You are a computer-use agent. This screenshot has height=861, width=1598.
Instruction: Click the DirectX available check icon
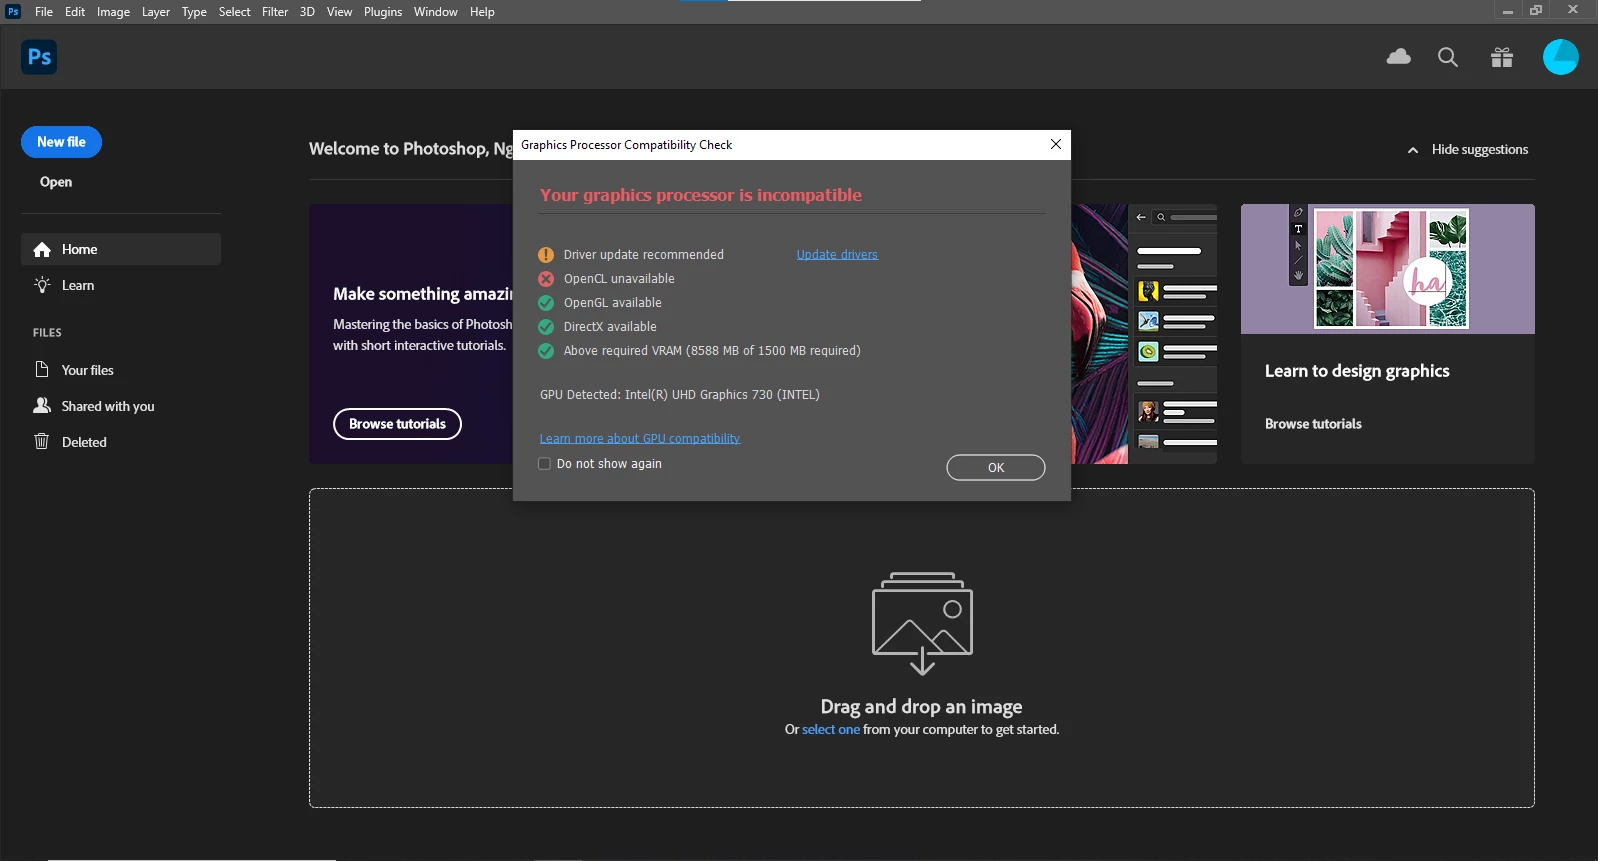tap(546, 327)
